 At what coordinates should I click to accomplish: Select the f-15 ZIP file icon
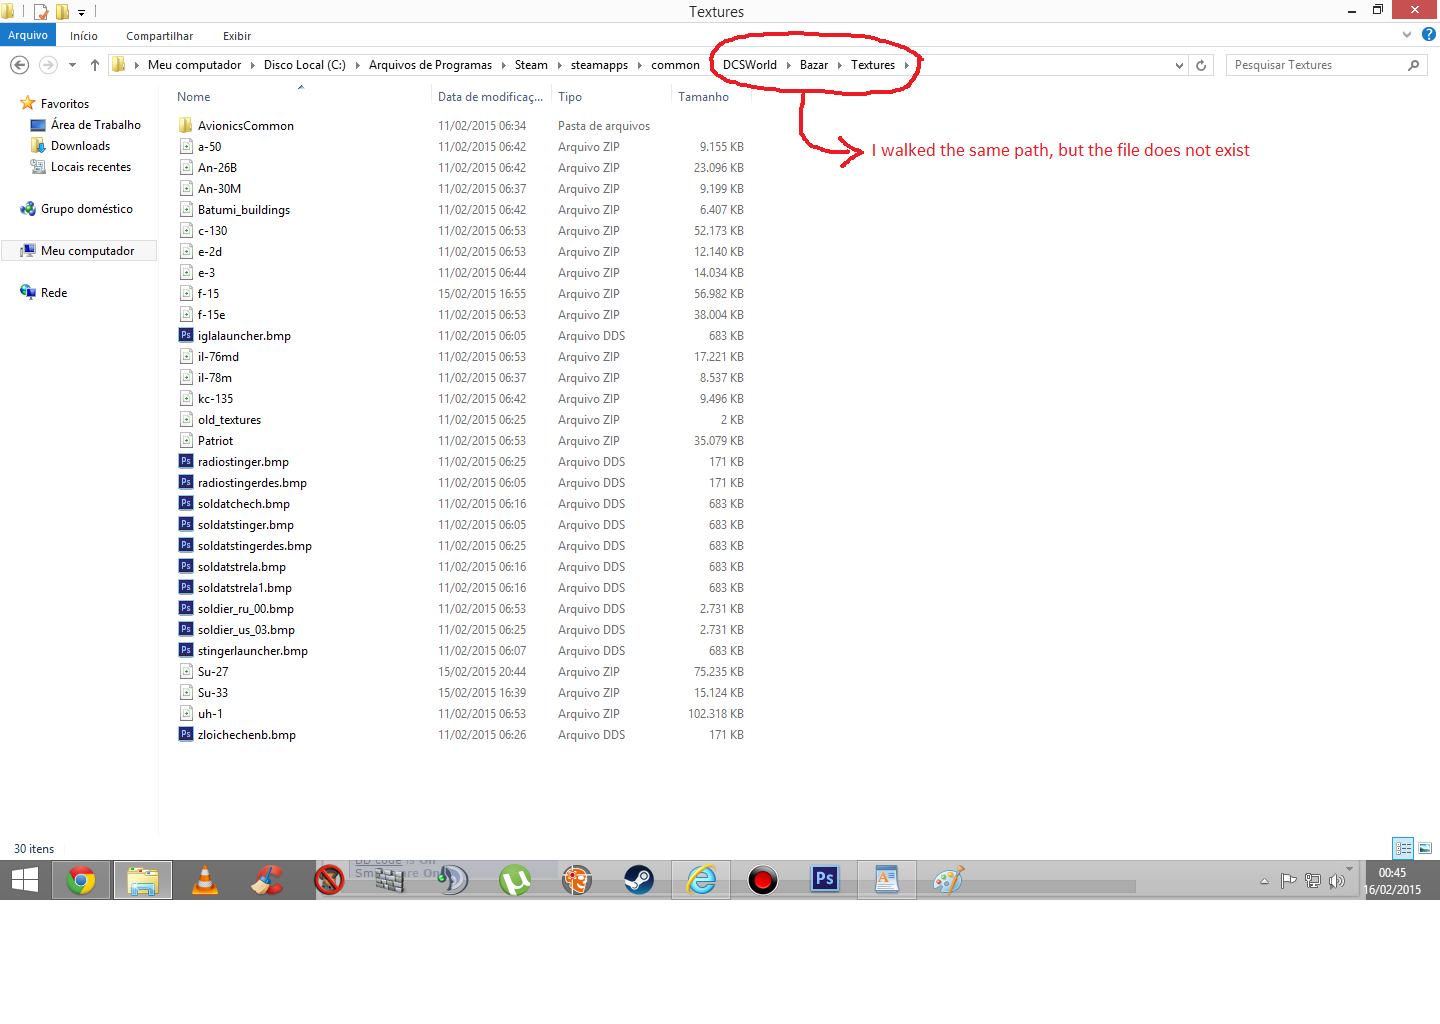click(186, 293)
